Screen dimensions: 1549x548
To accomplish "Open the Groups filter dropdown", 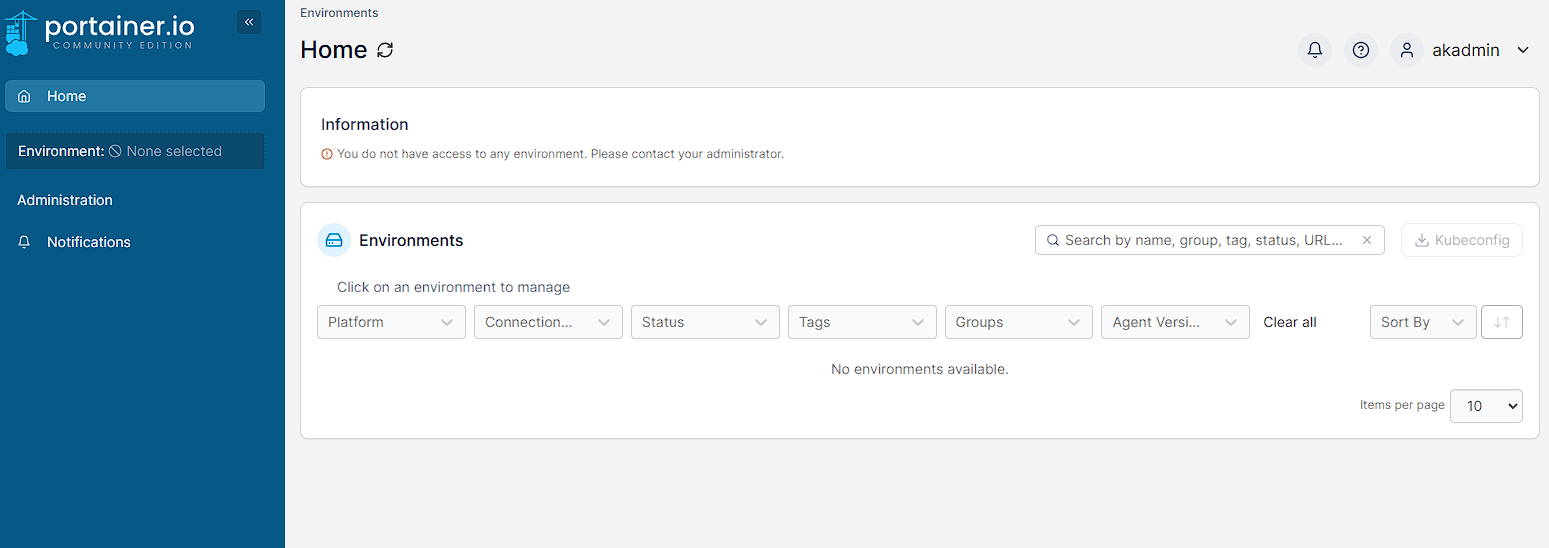I will tap(1018, 322).
